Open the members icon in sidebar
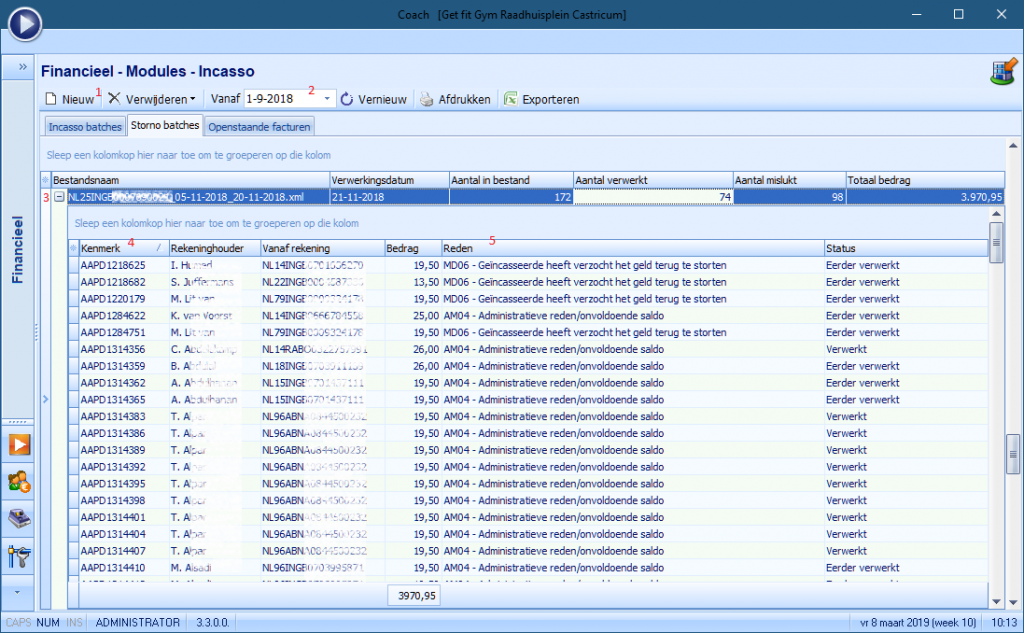Viewport: 1024px width, 633px height. [20, 481]
